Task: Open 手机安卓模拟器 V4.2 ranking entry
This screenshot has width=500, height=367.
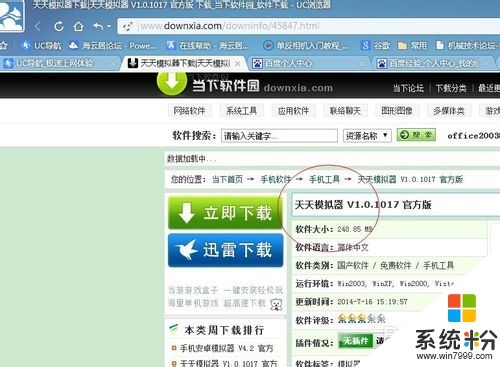Action: (226, 348)
